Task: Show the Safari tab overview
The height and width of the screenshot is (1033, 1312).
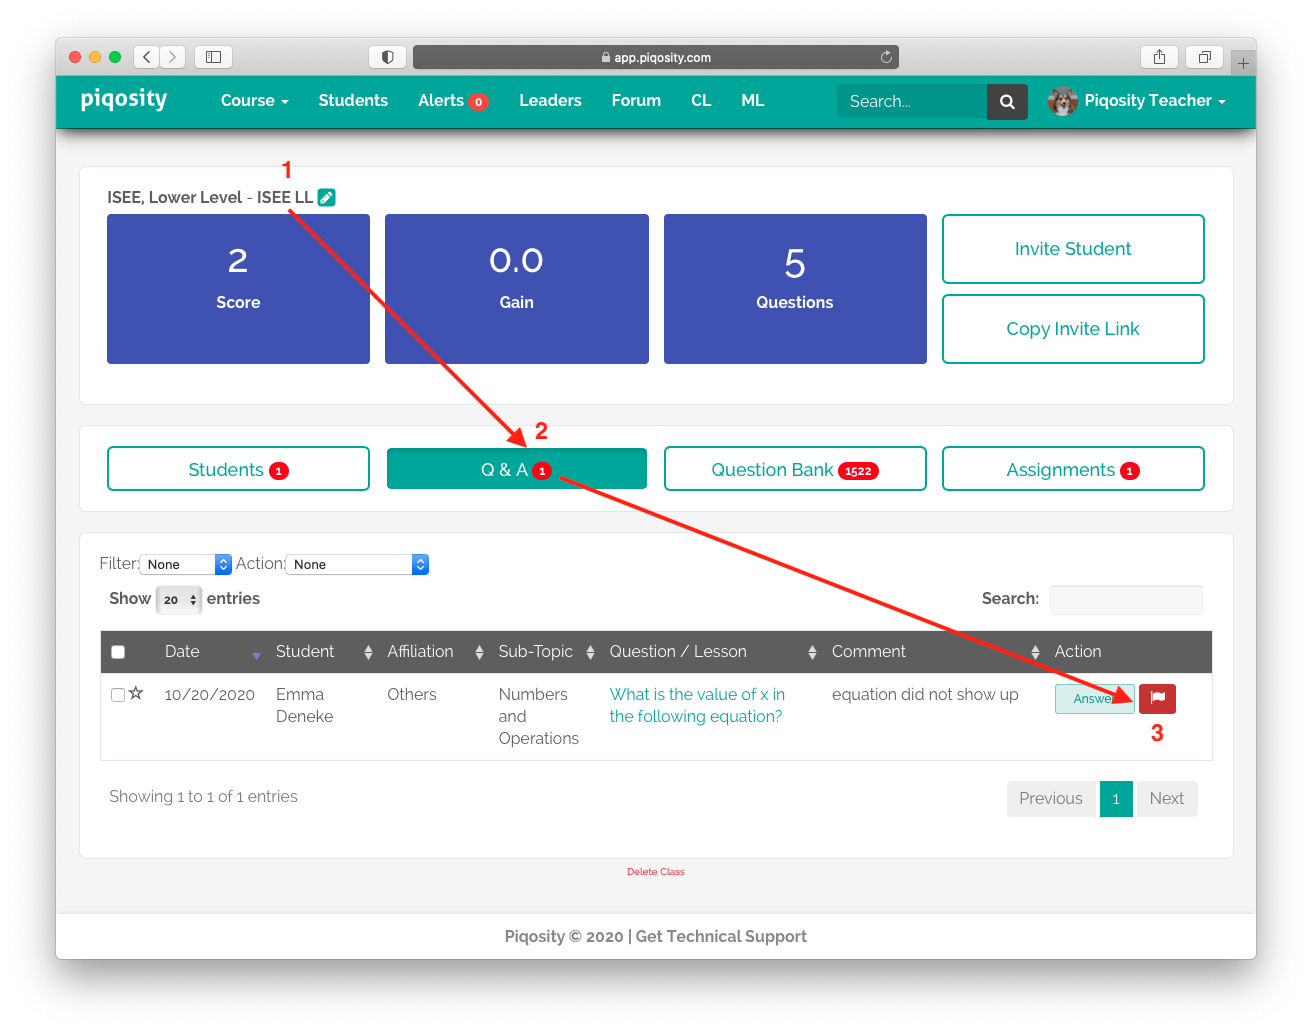Action: point(1205,57)
